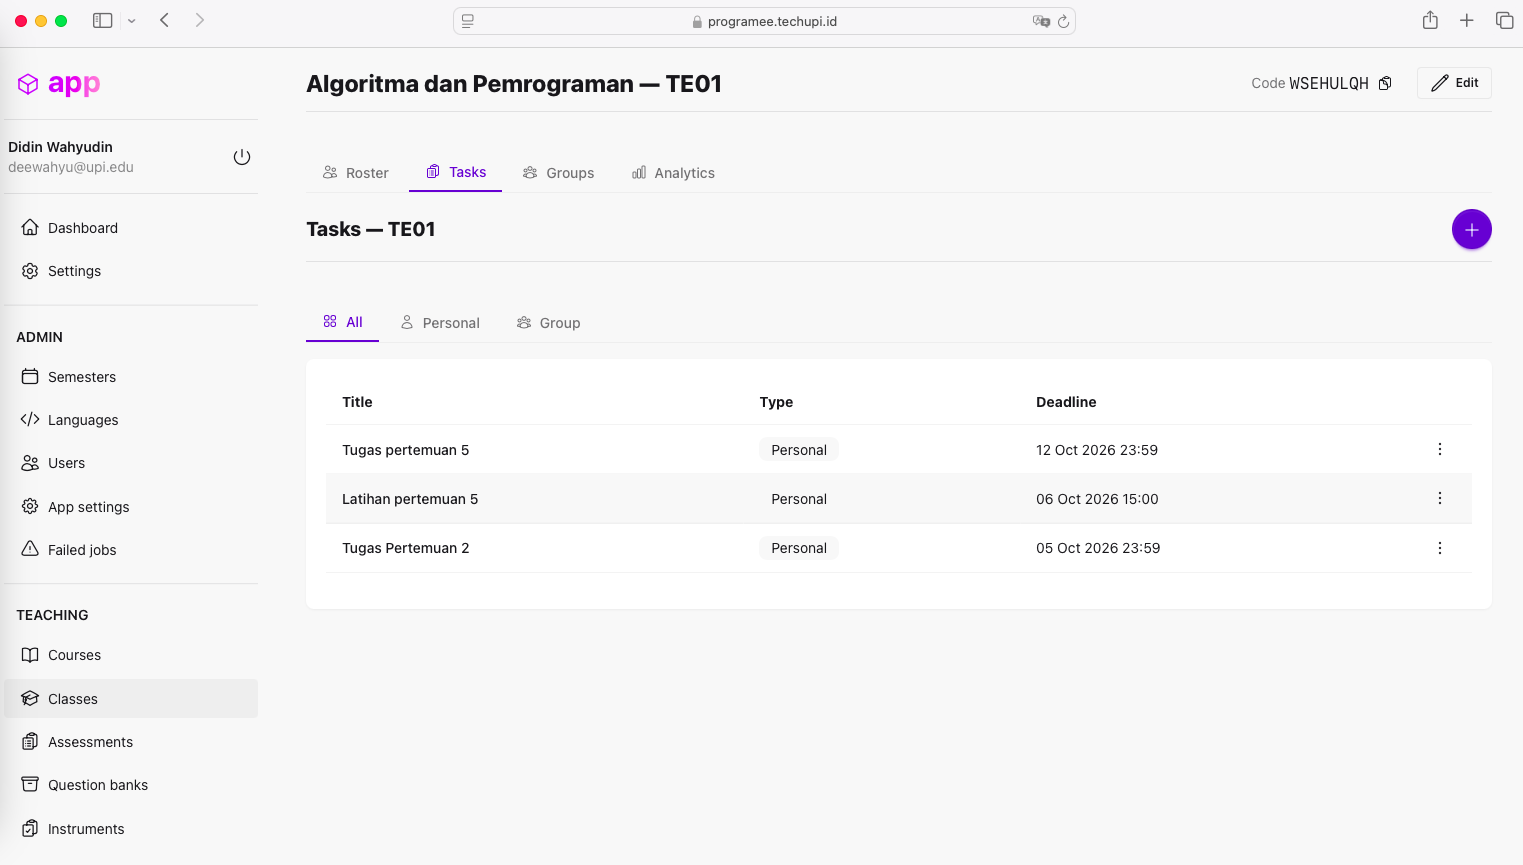The width and height of the screenshot is (1523, 865).
Task: Copy the class code WSEHULQH
Action: point(1385,83)
